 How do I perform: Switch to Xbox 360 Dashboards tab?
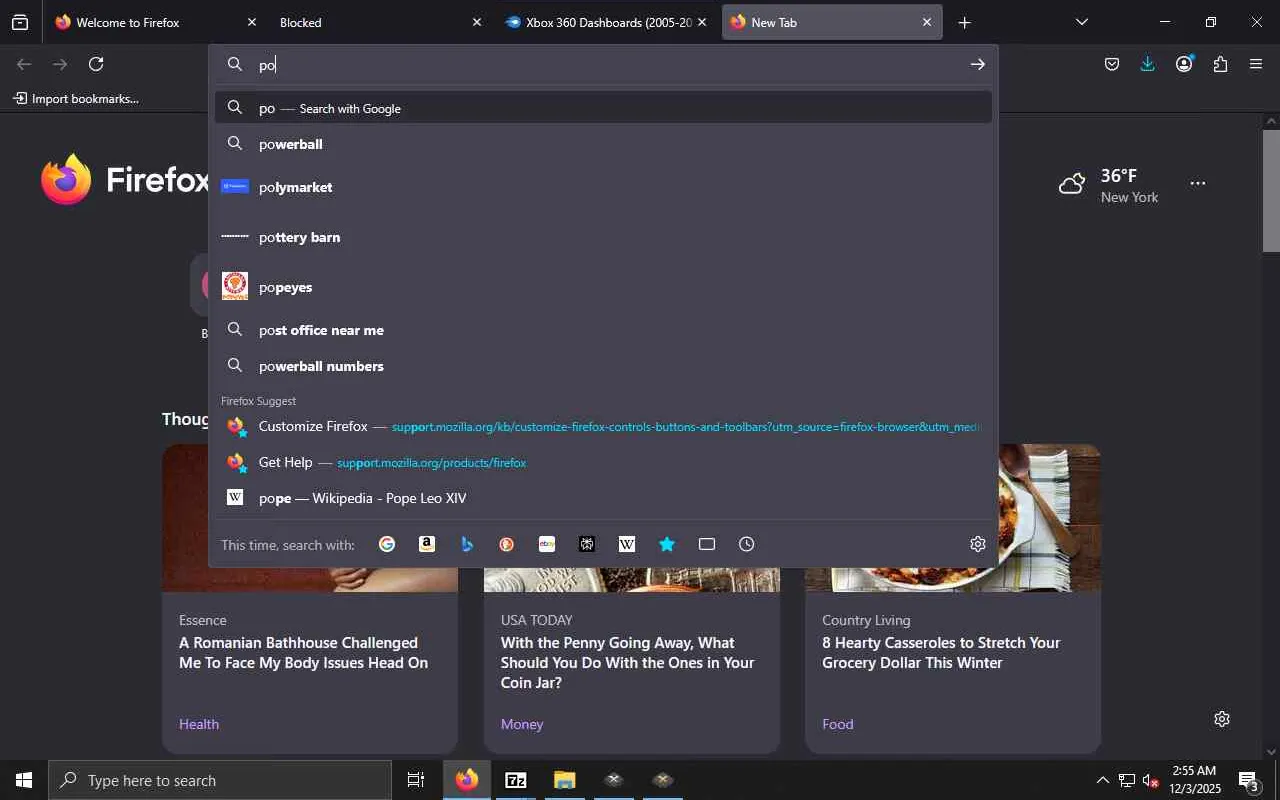(x=606, y=22)
